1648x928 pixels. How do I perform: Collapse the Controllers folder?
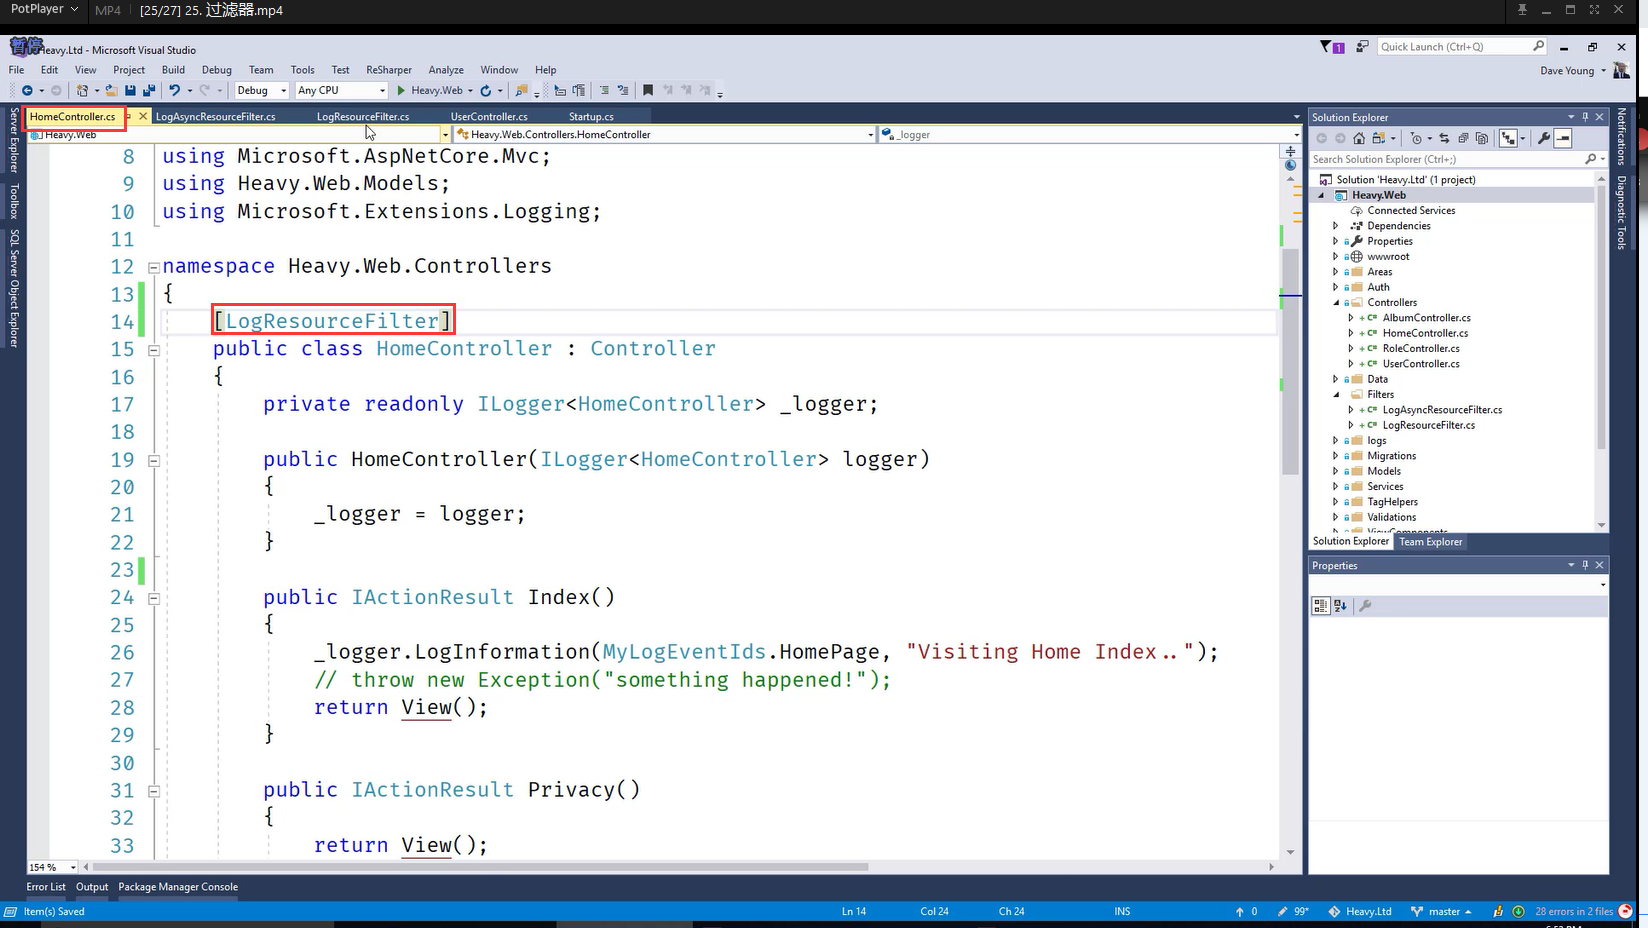point(1336,302)
